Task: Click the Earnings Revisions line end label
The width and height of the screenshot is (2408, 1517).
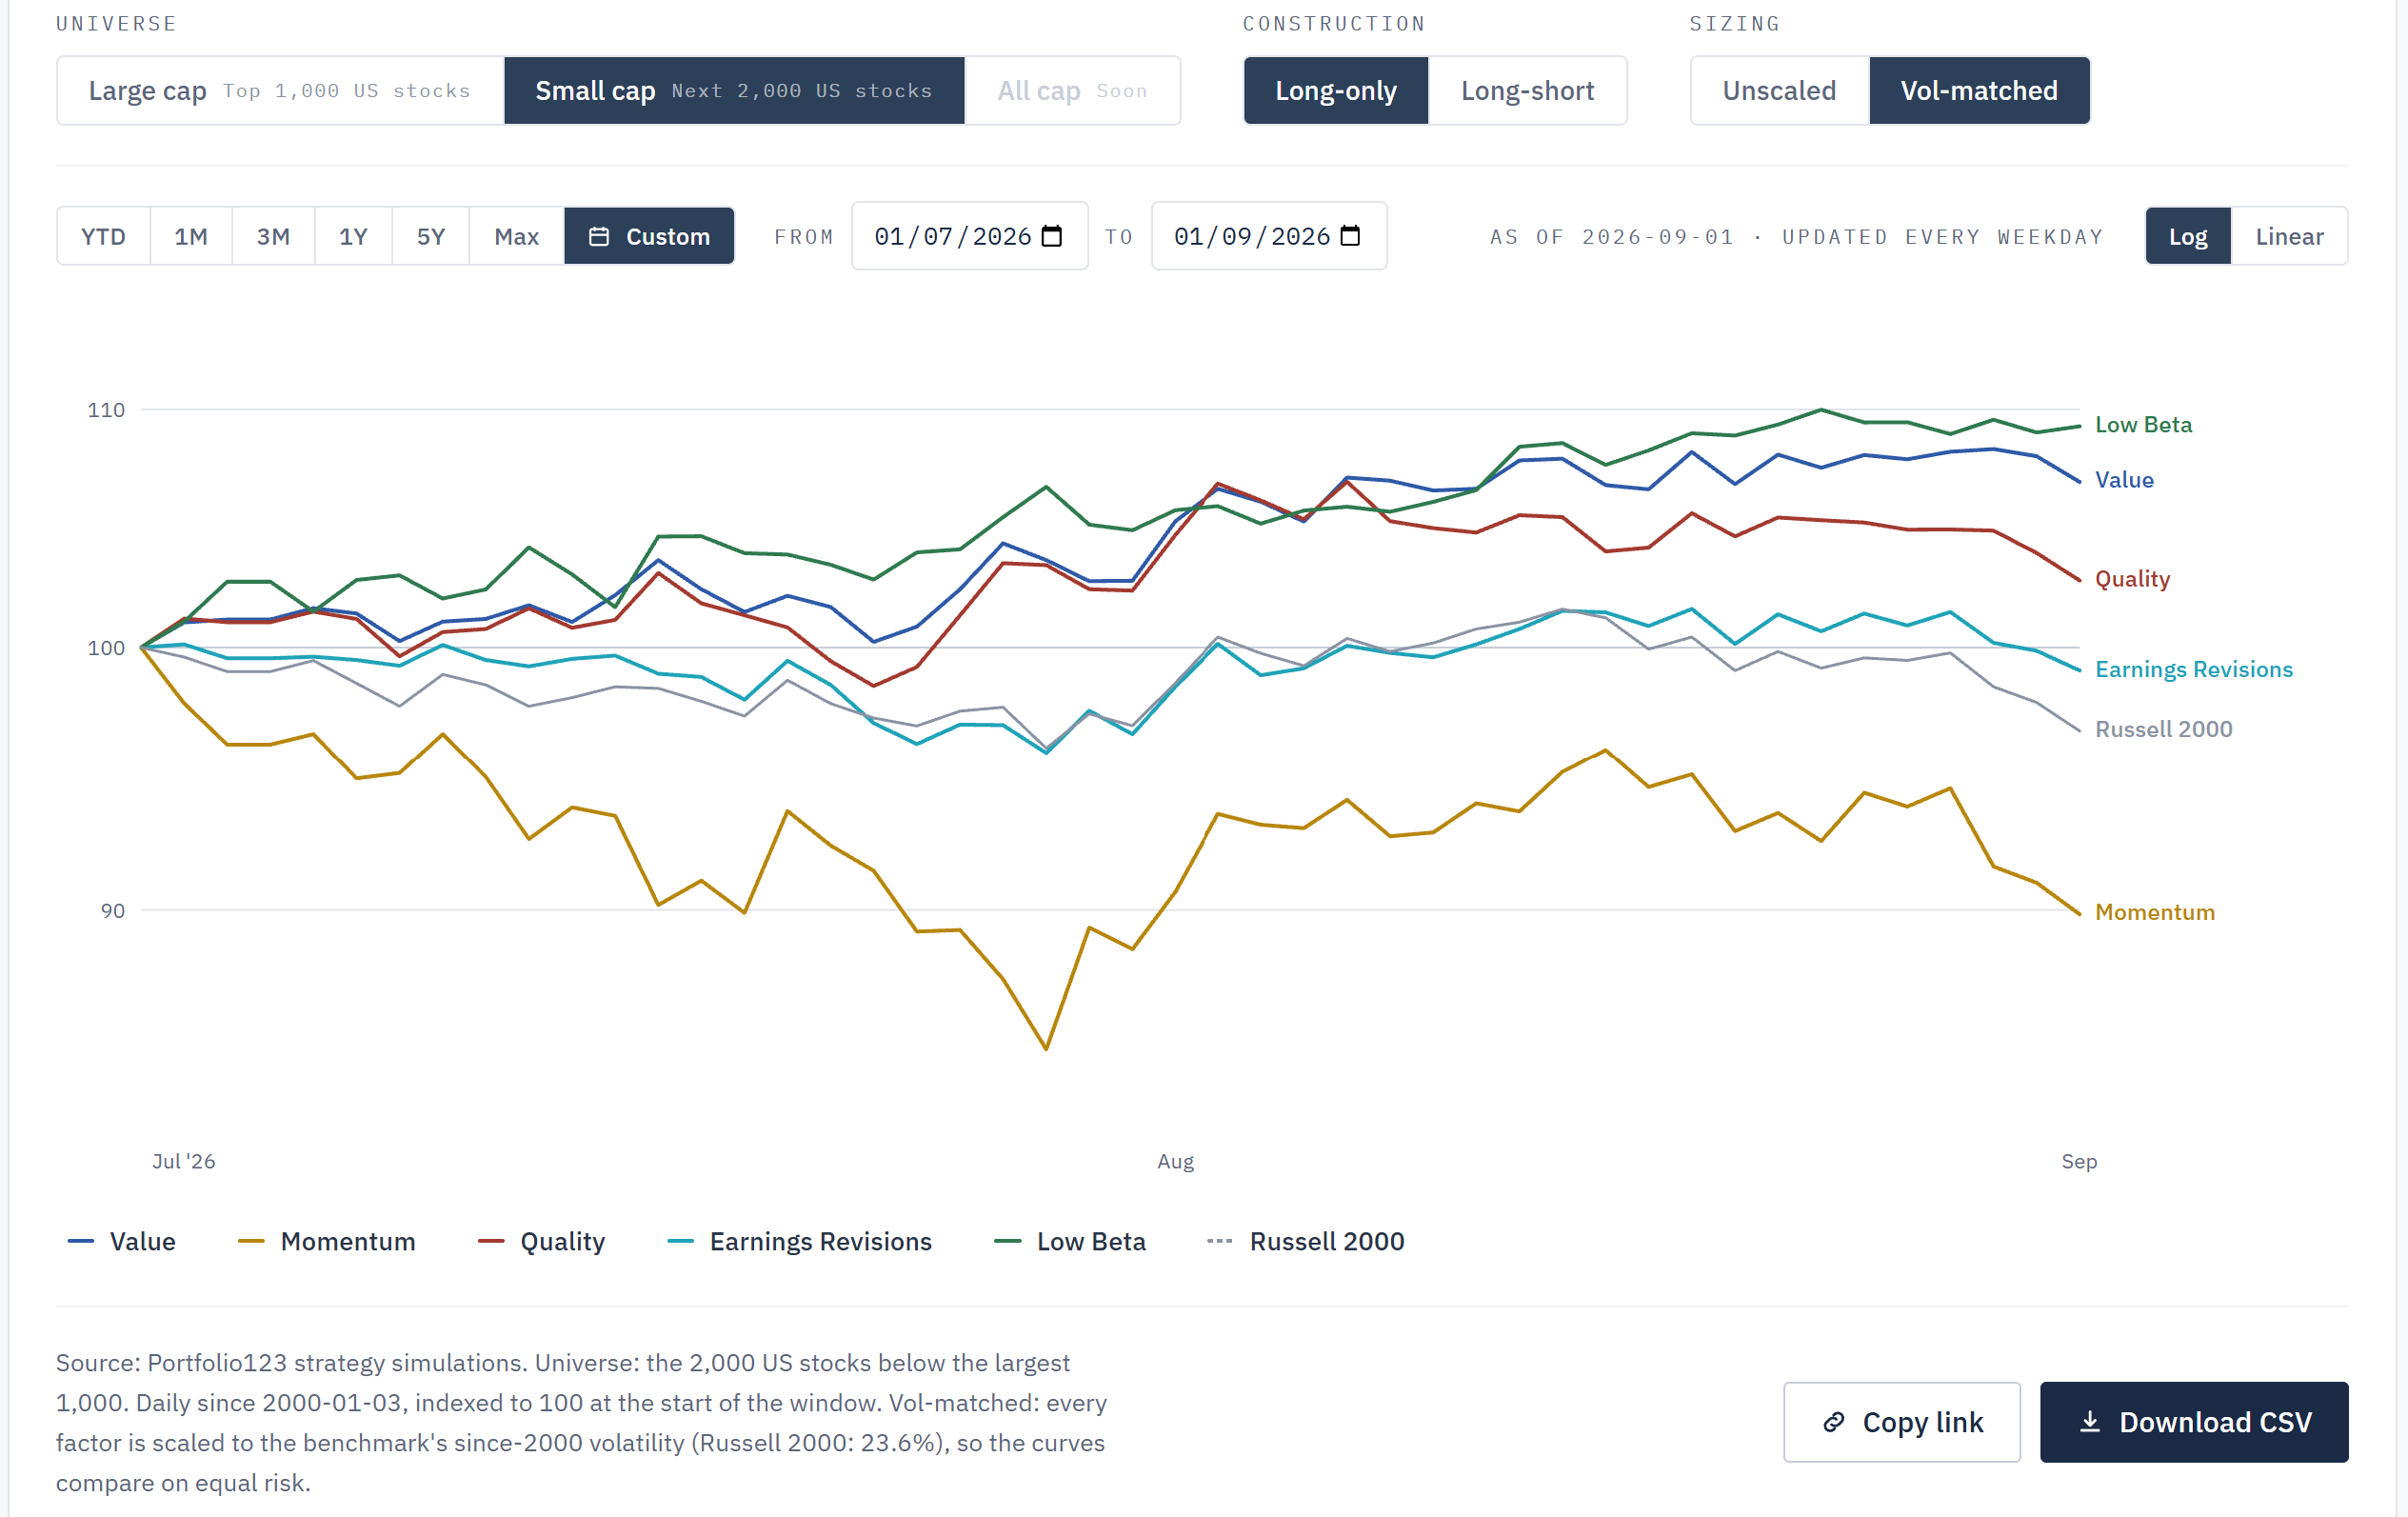Action: [x=2194, y=669]
